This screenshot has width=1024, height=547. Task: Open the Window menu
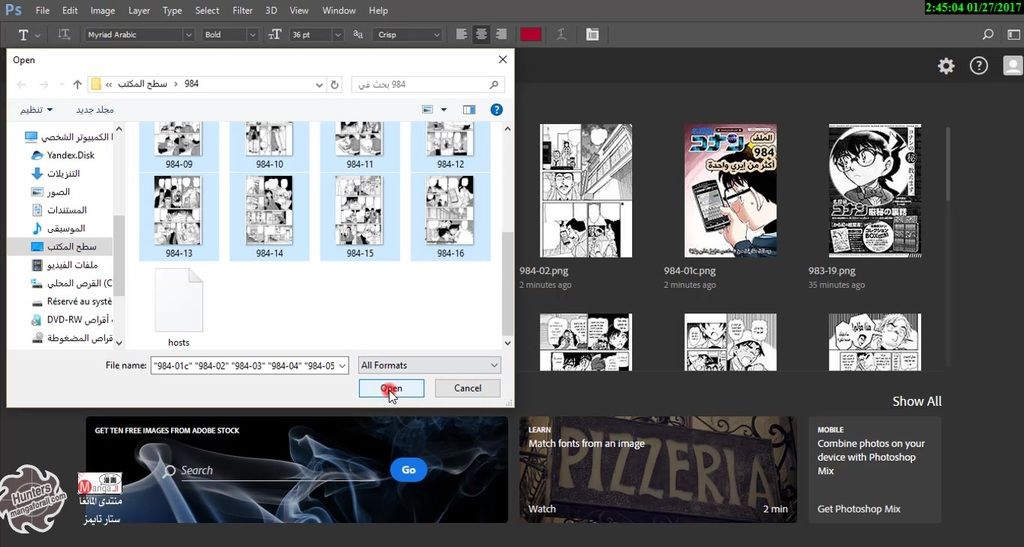click(339, 10)
